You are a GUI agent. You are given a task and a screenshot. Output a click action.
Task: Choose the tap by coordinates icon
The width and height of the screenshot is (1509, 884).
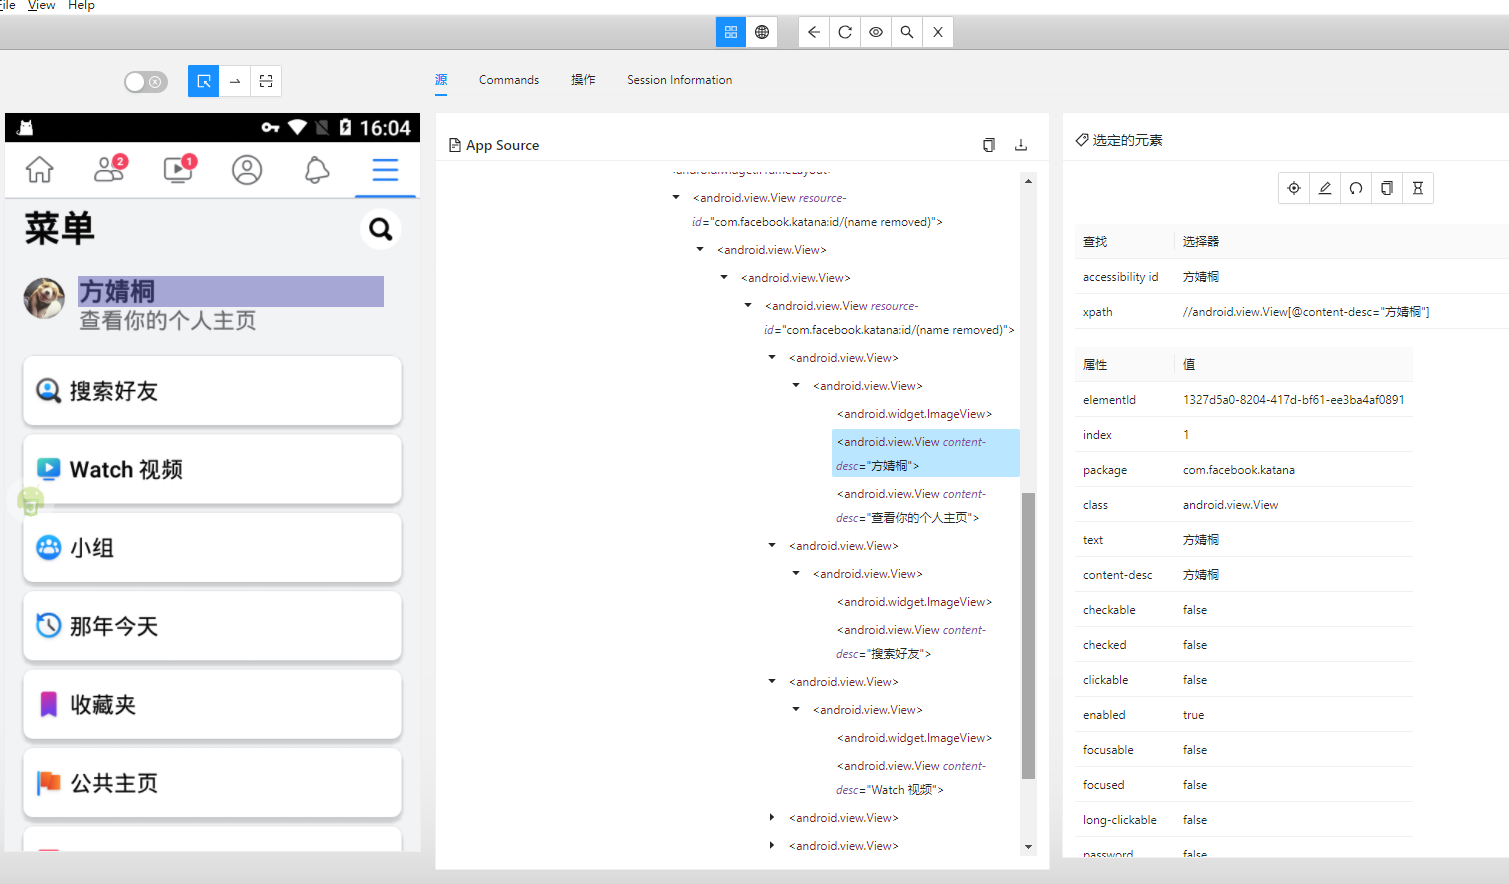coord(266,81)
